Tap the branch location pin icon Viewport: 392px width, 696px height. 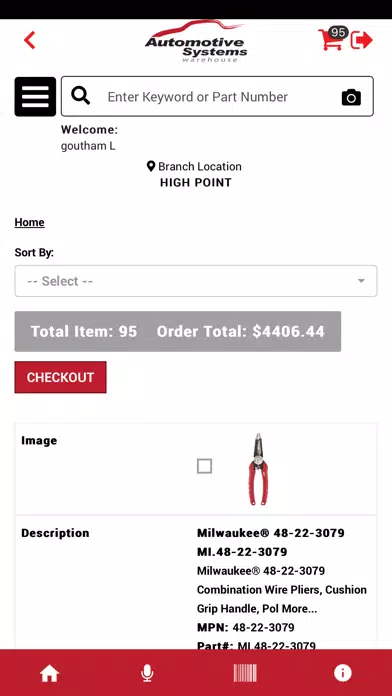[x=151, y=166]
